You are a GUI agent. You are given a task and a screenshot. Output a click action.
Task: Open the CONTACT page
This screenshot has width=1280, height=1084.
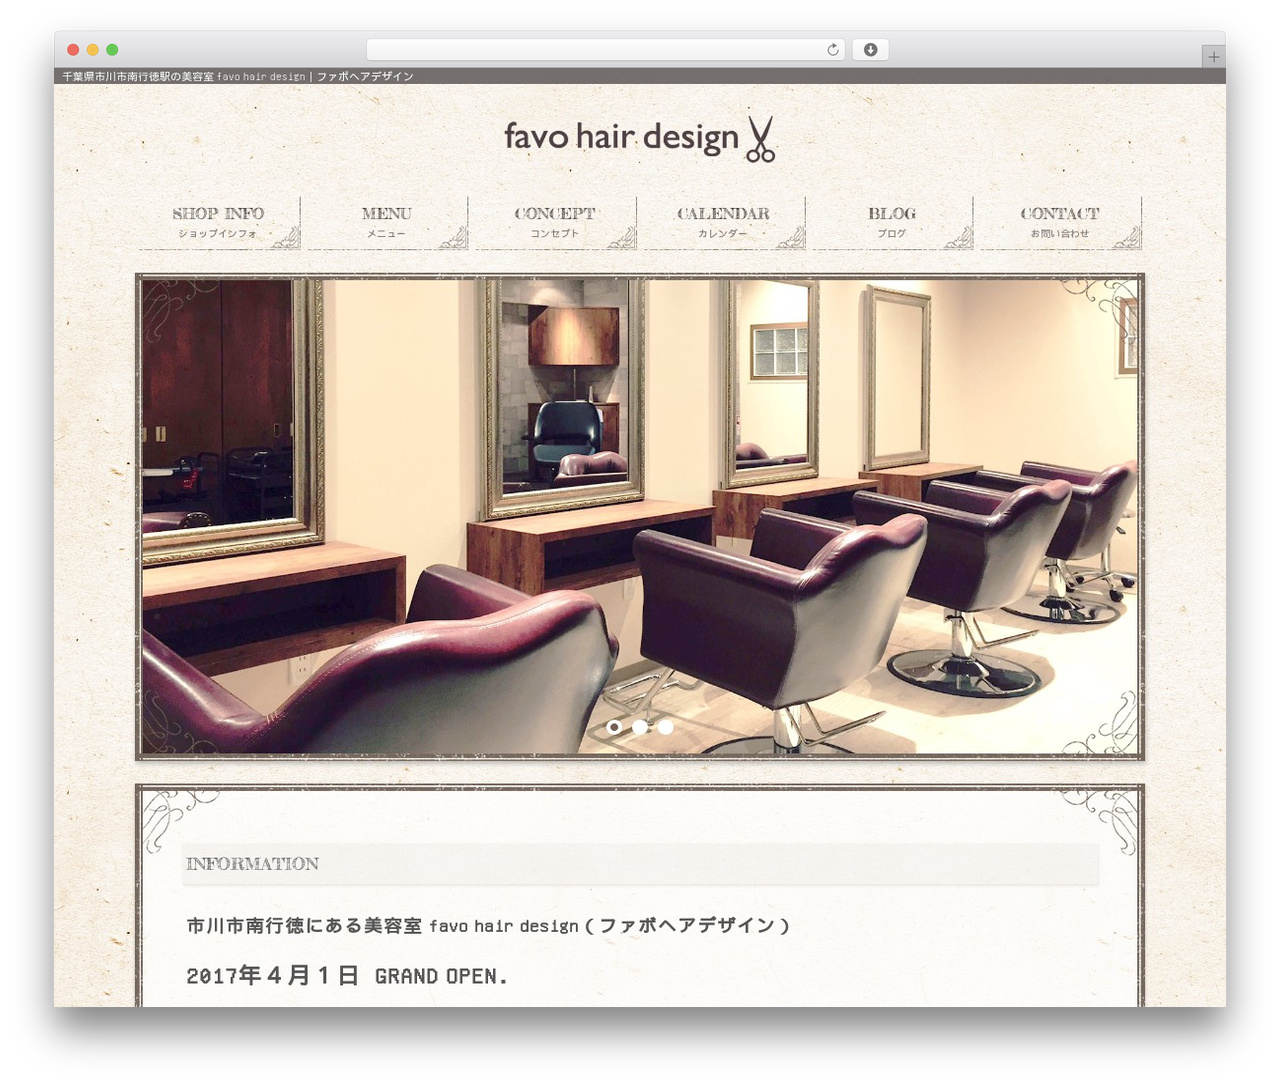(1060, 222)
